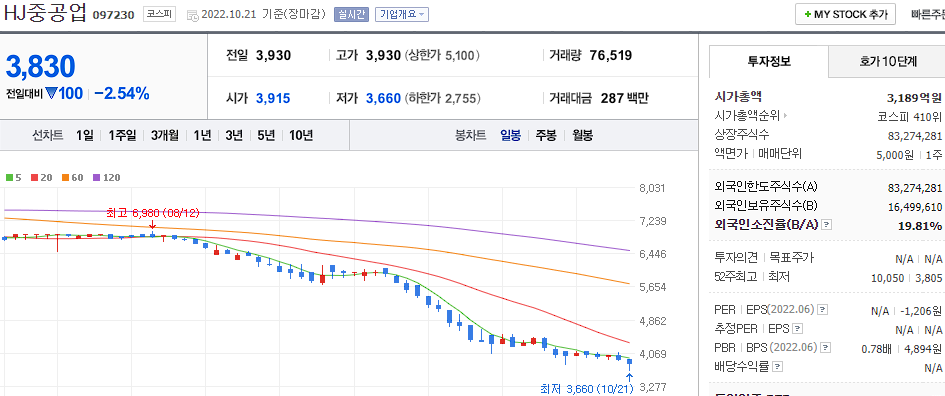Click the -1,206원 EPS value
945x396 pixels.
point(921,311)
